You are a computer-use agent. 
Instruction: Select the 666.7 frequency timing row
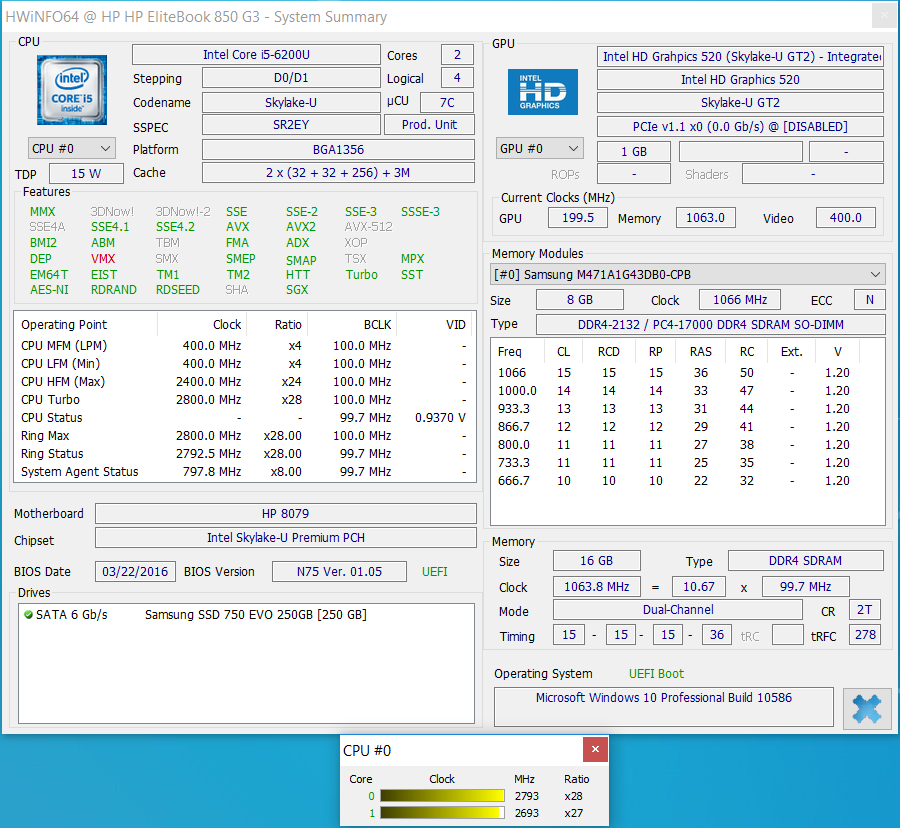(x=686, y=481)
